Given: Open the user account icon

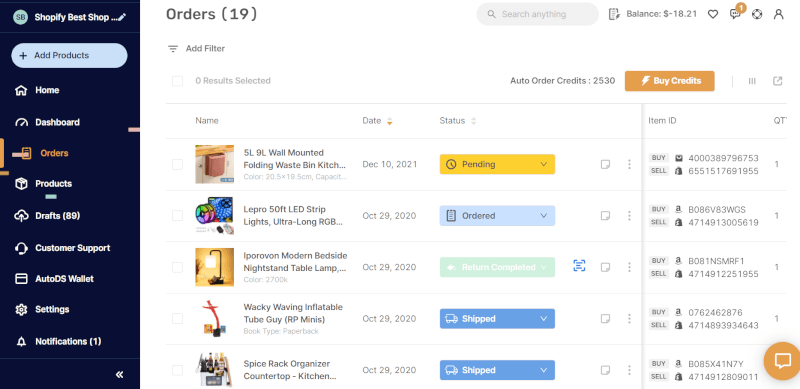Looking at the screenshot, I should 778,14.
